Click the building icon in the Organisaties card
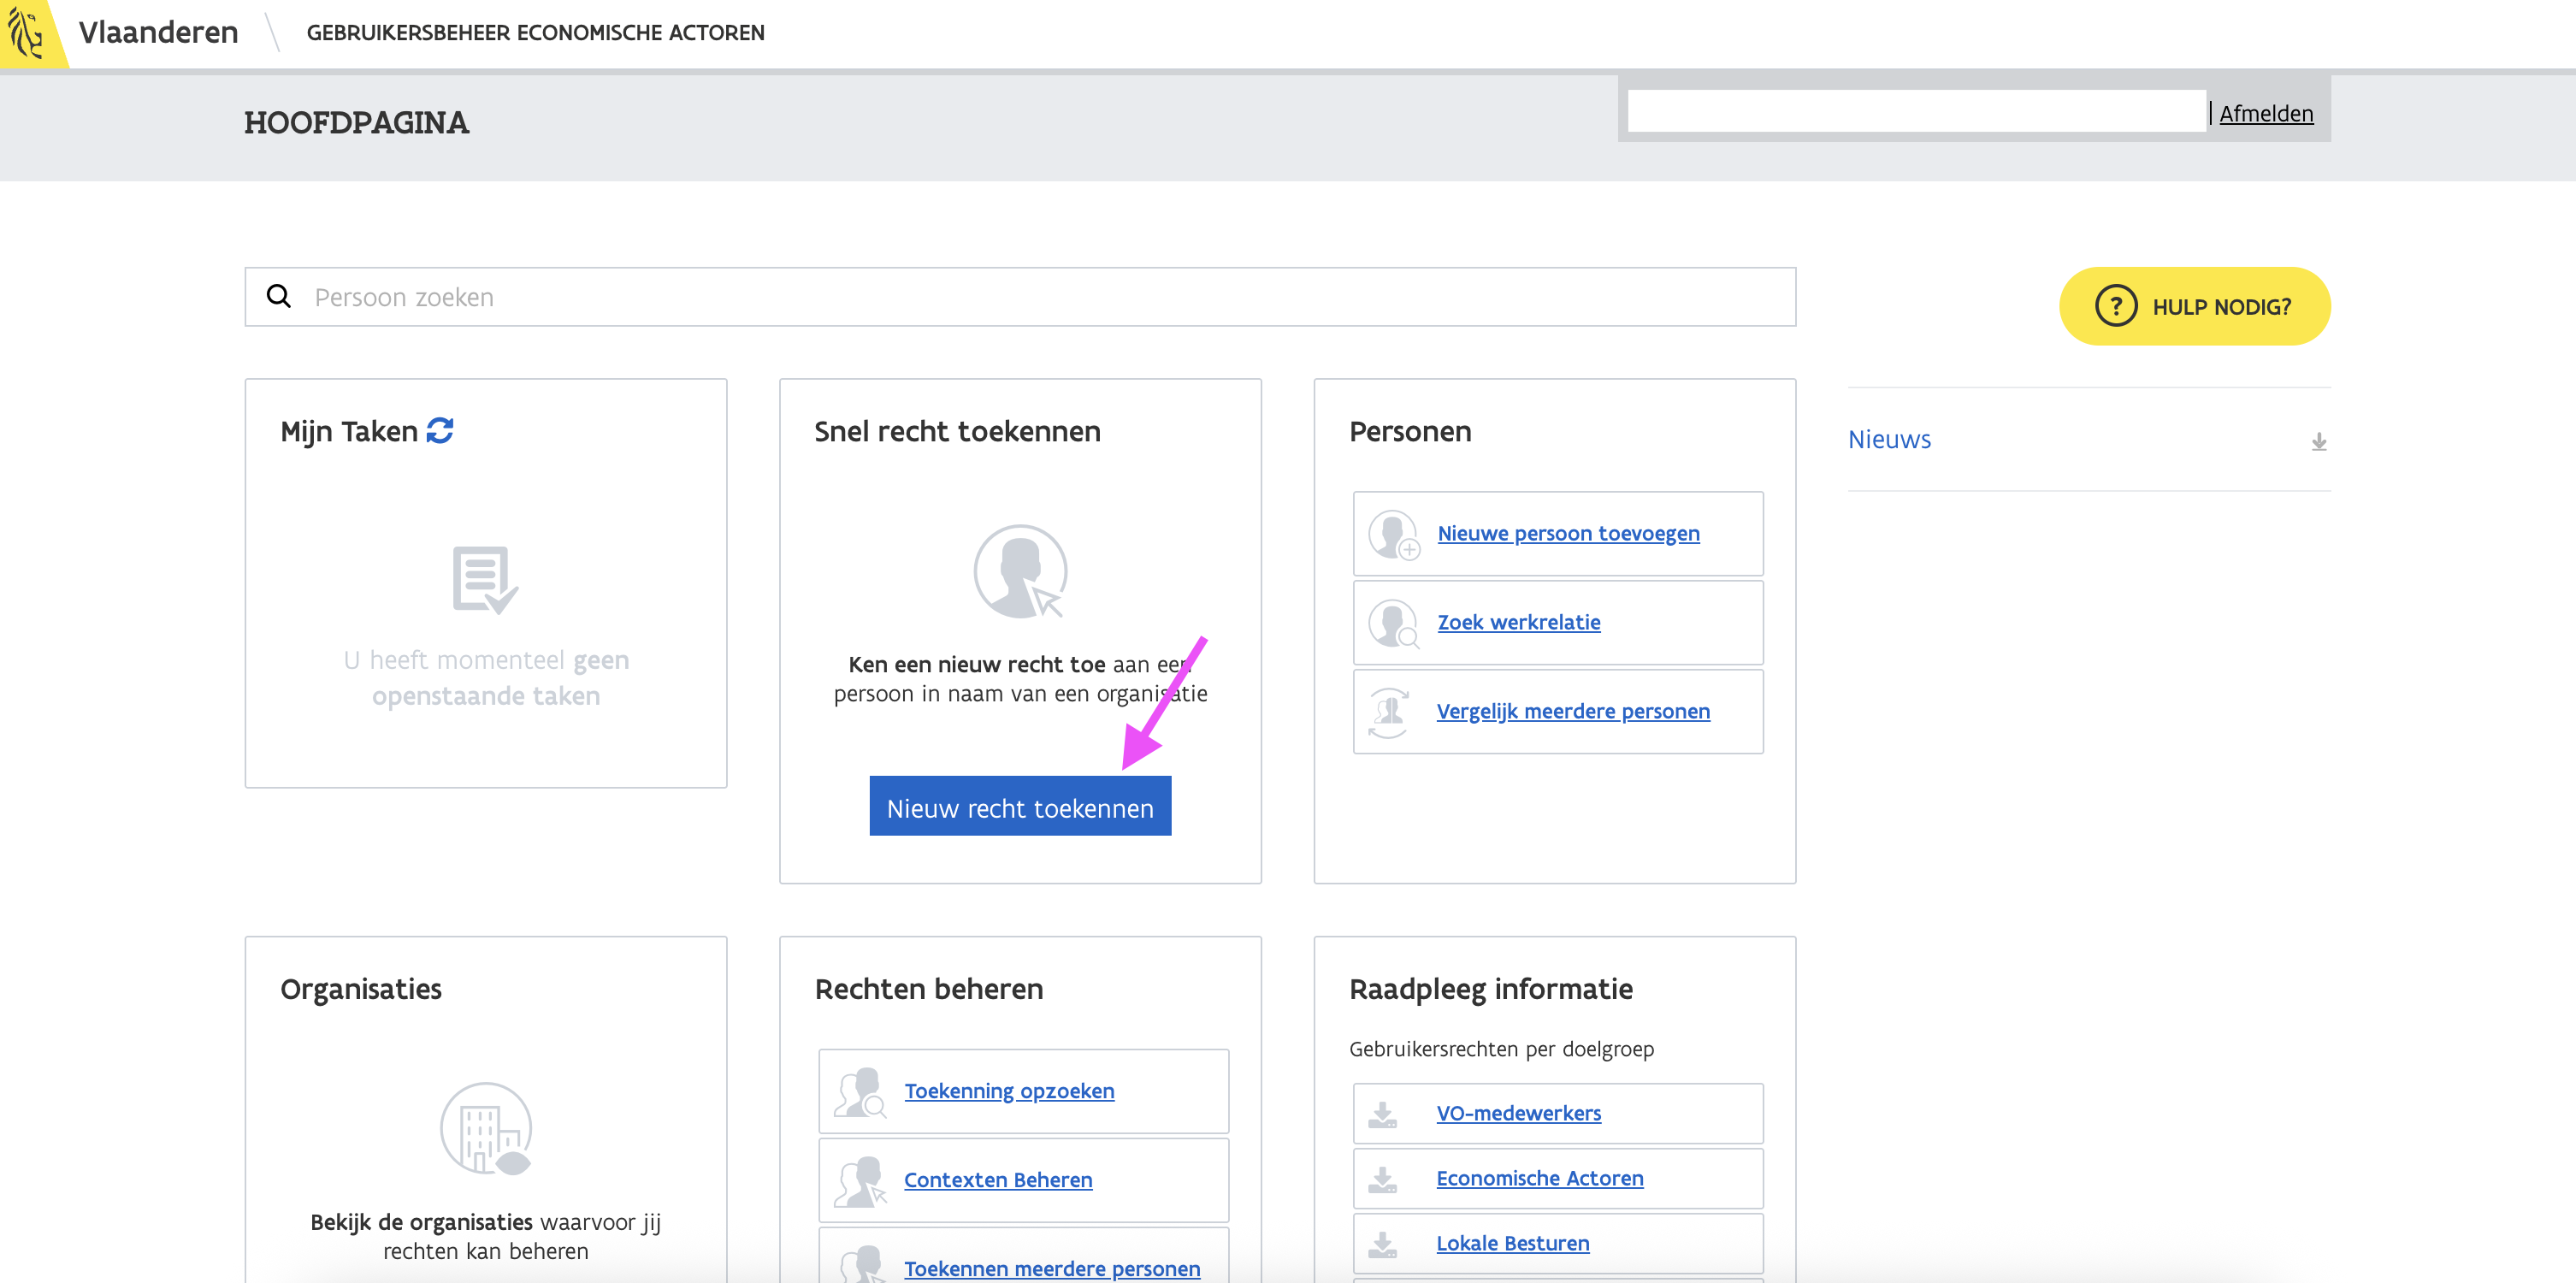Image resolution: width=2576 pixels, height=1283 pixels. pos(486,1129)
